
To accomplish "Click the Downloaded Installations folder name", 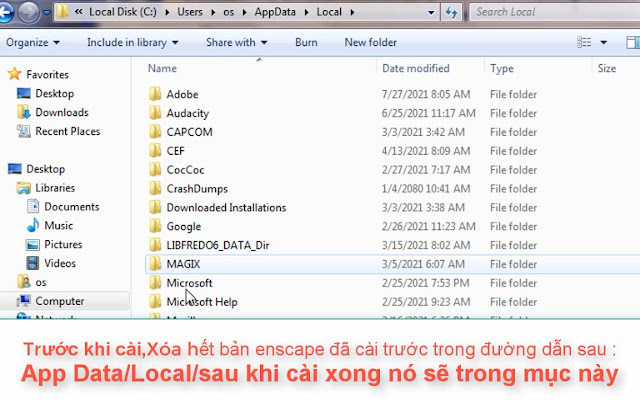I will pyautogui.click(x=226, y=207).
